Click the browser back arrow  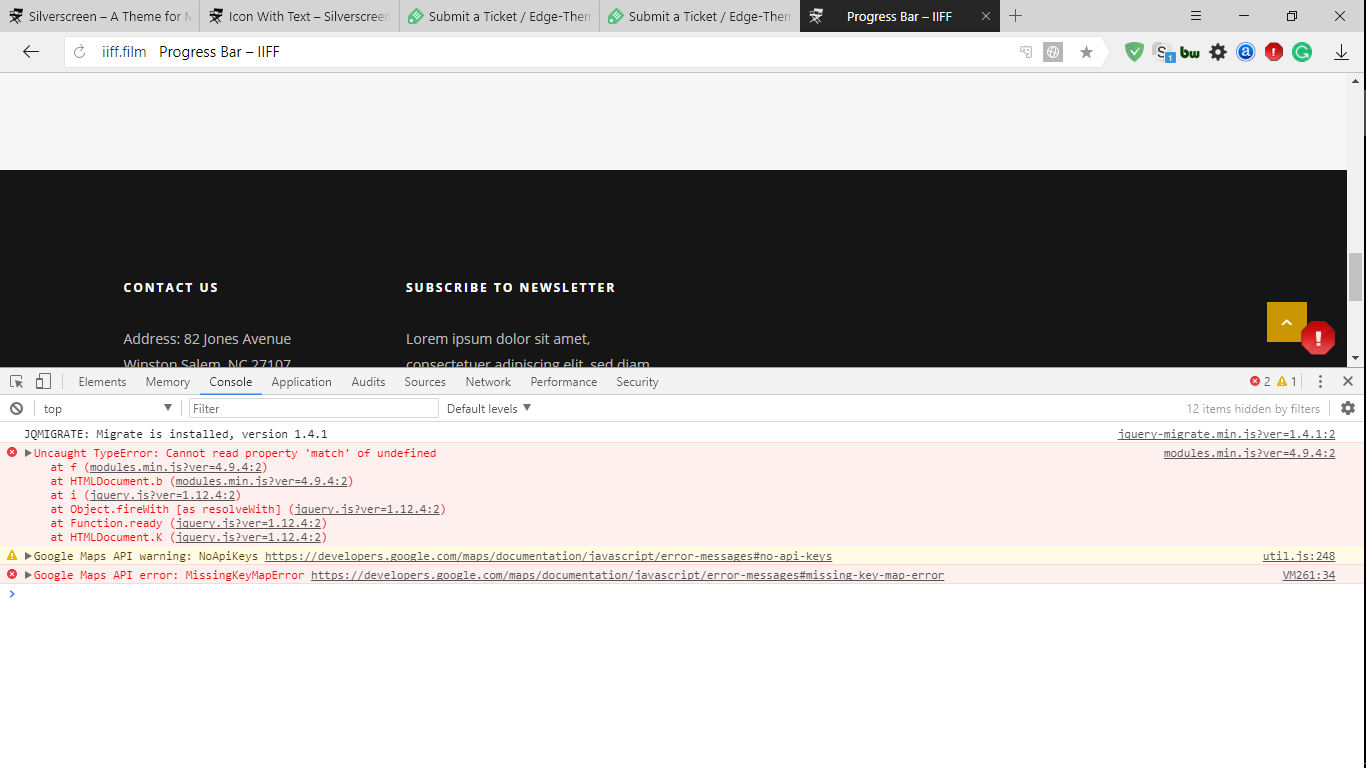[31, 52]
